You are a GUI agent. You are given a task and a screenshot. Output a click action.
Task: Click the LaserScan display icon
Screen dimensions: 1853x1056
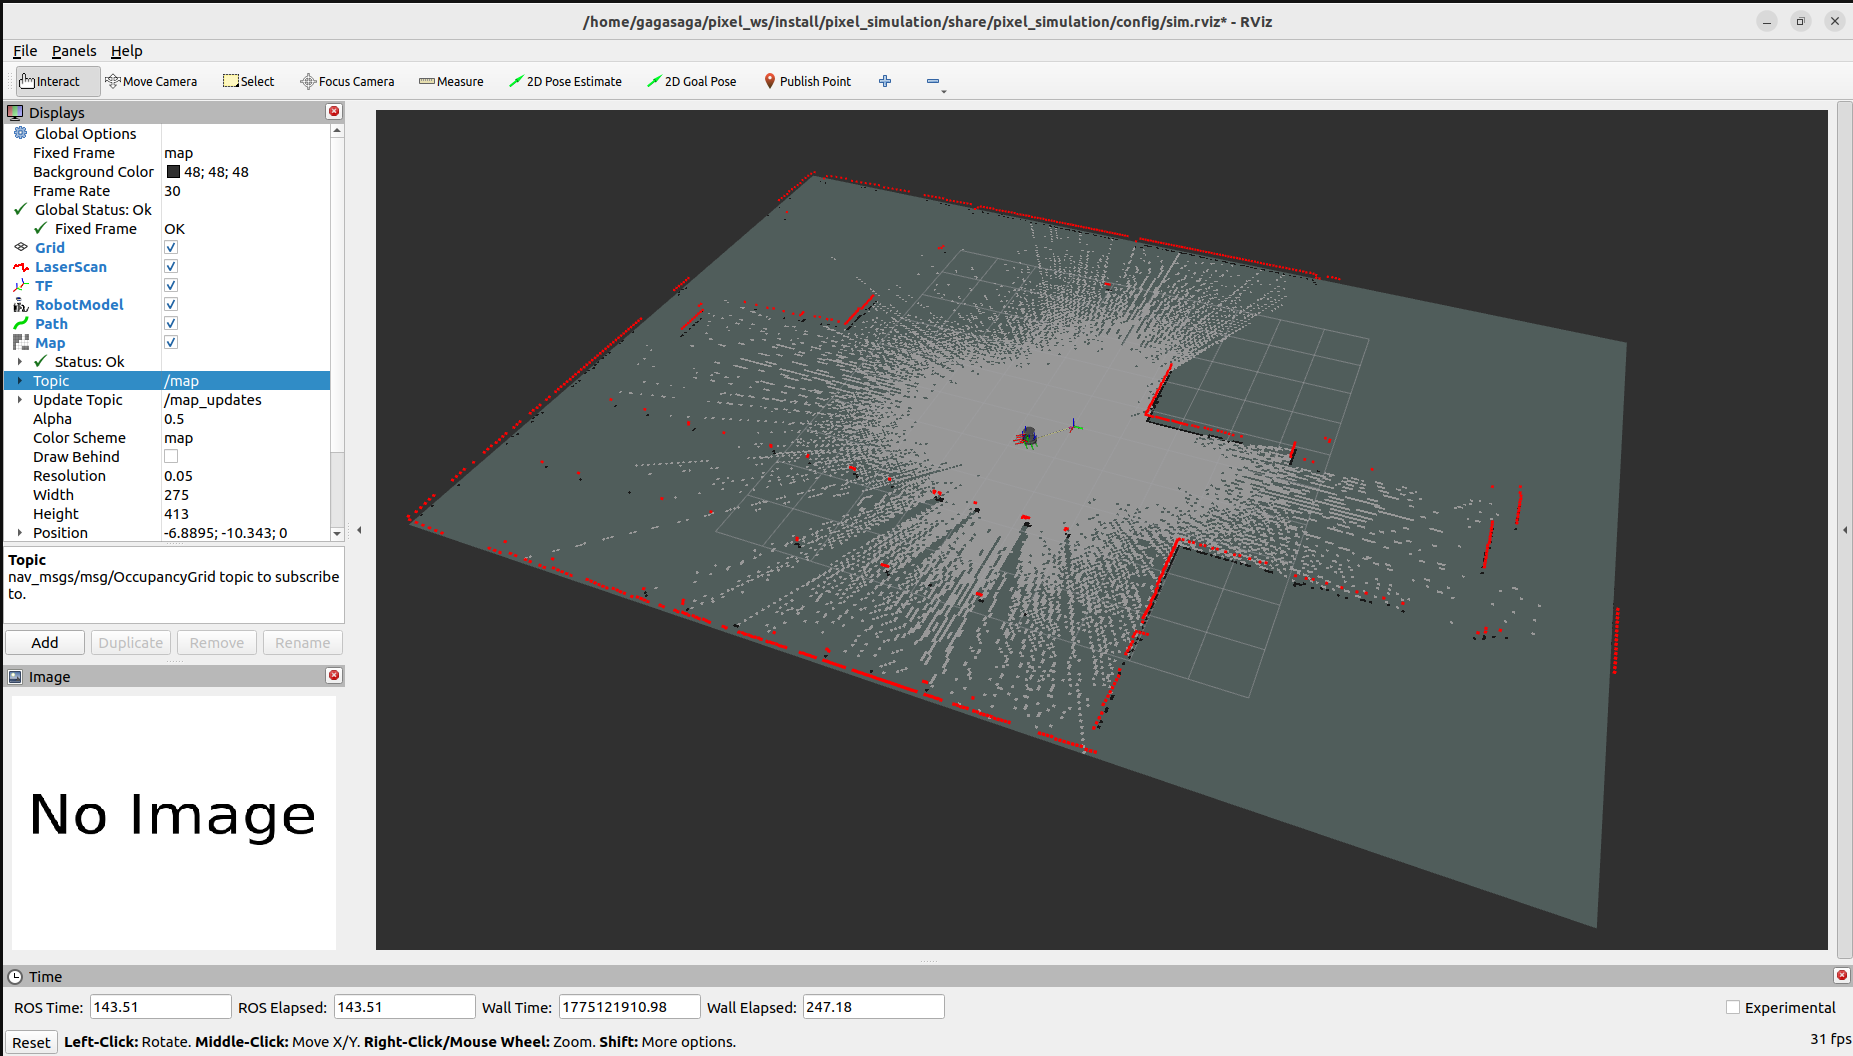pos(21,267)
